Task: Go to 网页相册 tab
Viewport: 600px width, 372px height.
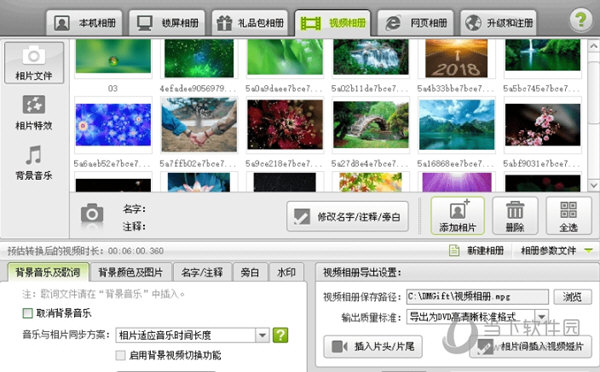Action: (415, 23)
